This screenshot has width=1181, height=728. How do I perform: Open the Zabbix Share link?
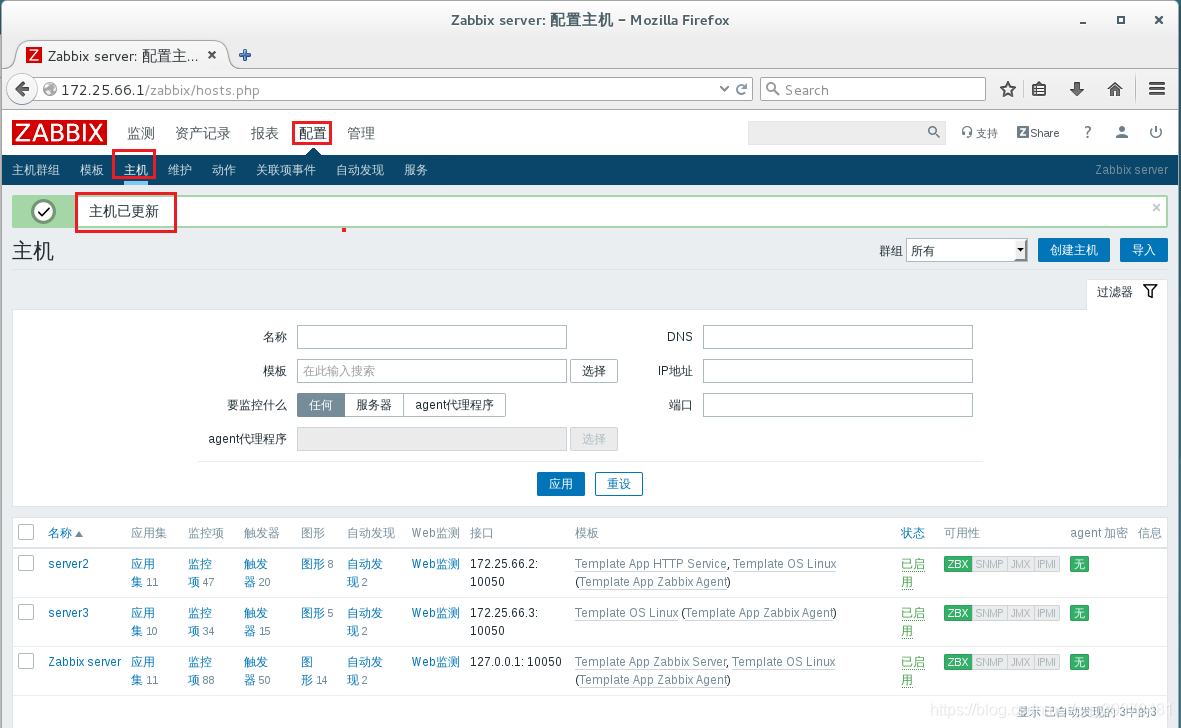pyautogui.click(x=1038, y=133)
